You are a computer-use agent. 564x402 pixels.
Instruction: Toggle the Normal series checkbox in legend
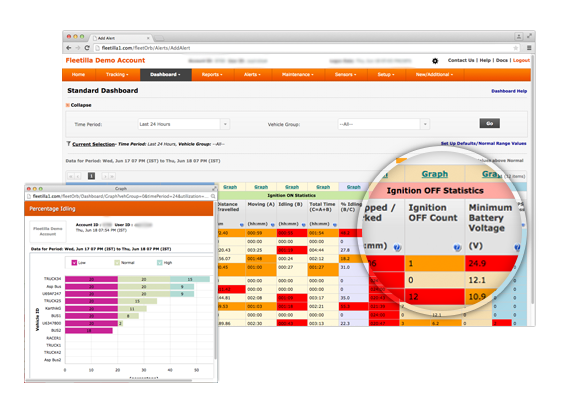click(117, 262)
